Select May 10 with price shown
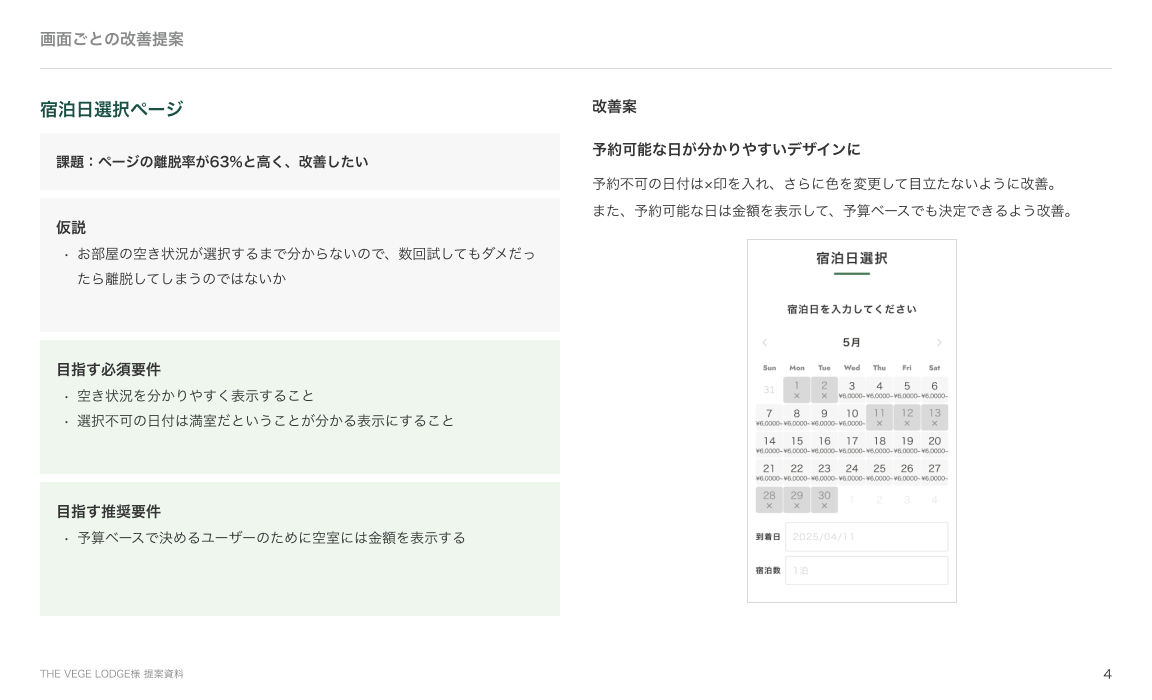Screen dimensions: 1152x700 point(852,417)
